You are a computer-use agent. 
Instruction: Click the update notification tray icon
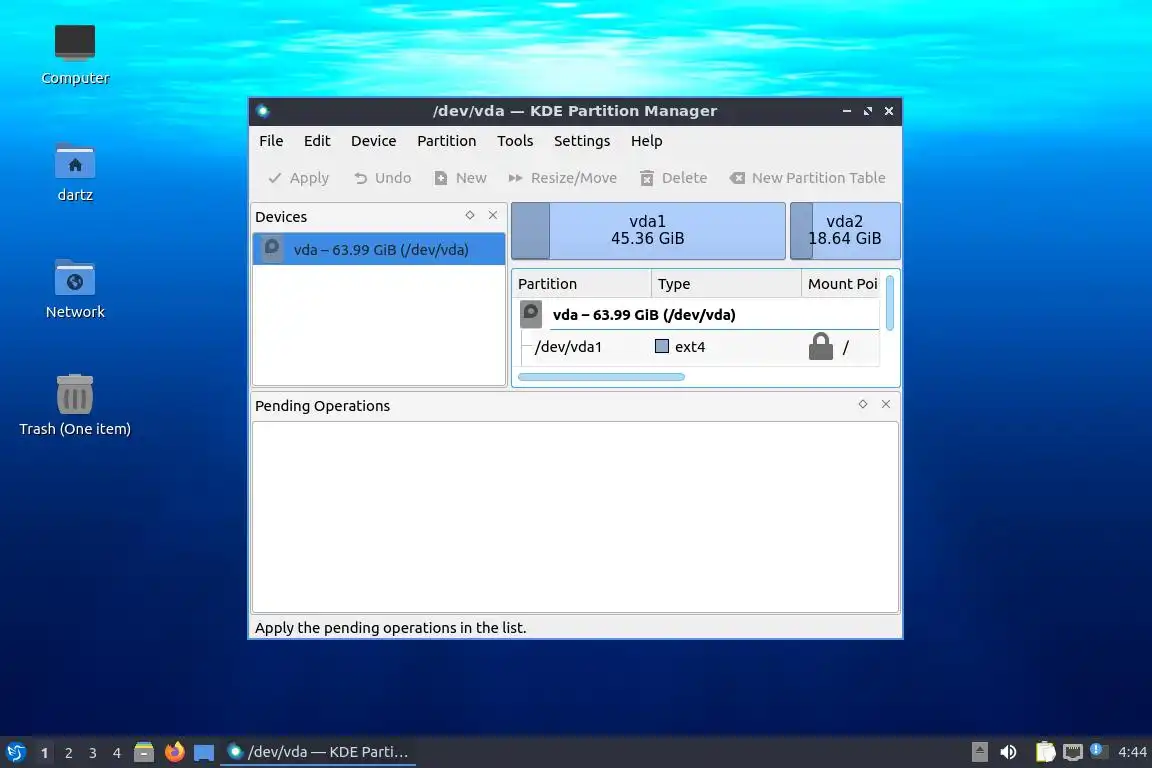pos(1098,750)
